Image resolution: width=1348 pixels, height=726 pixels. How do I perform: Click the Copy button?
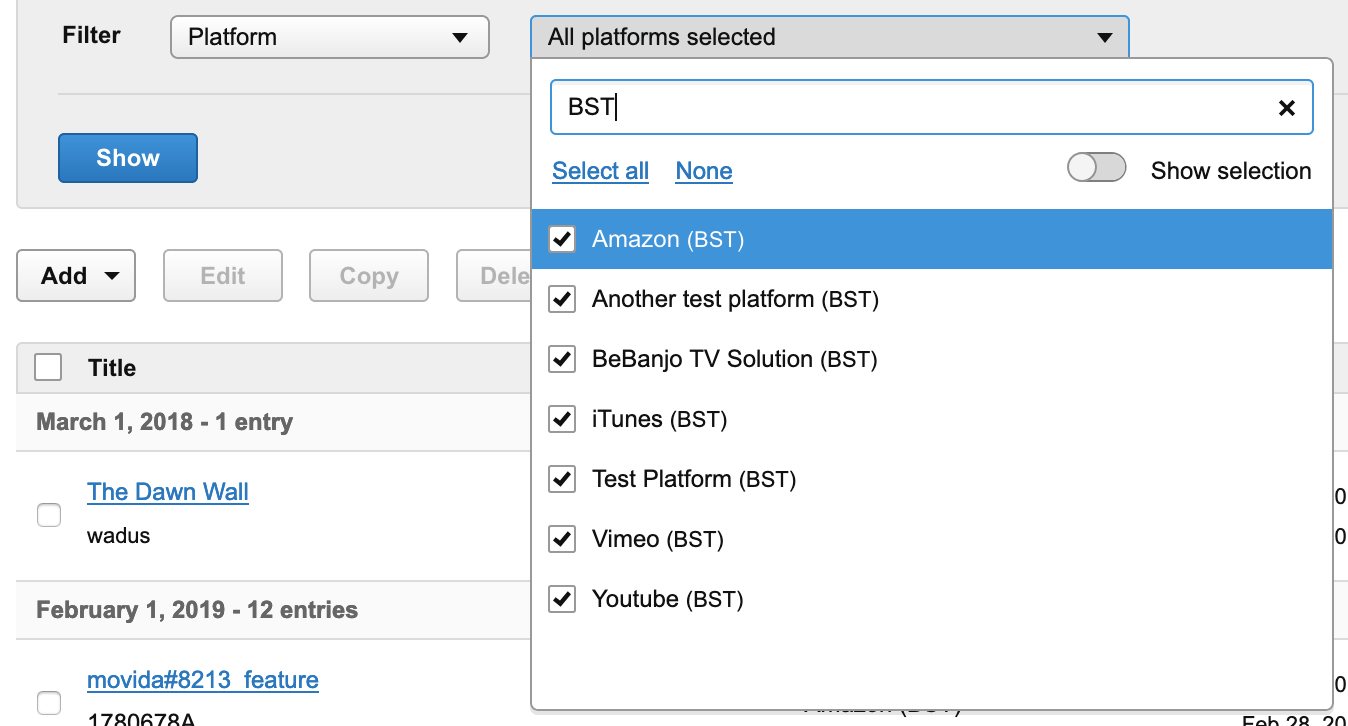click(369, 276)
